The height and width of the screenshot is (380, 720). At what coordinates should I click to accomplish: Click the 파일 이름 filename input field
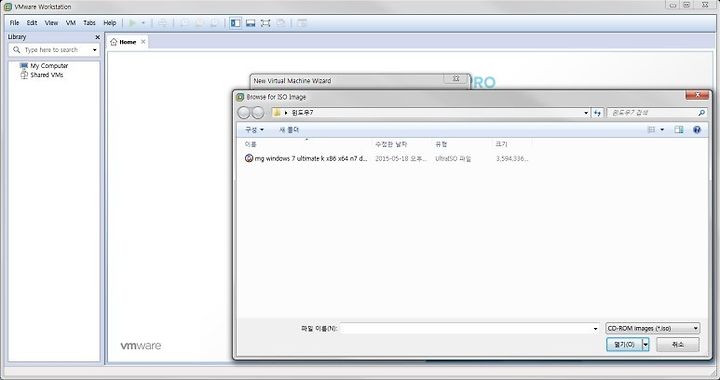click(x=466, y=329)
